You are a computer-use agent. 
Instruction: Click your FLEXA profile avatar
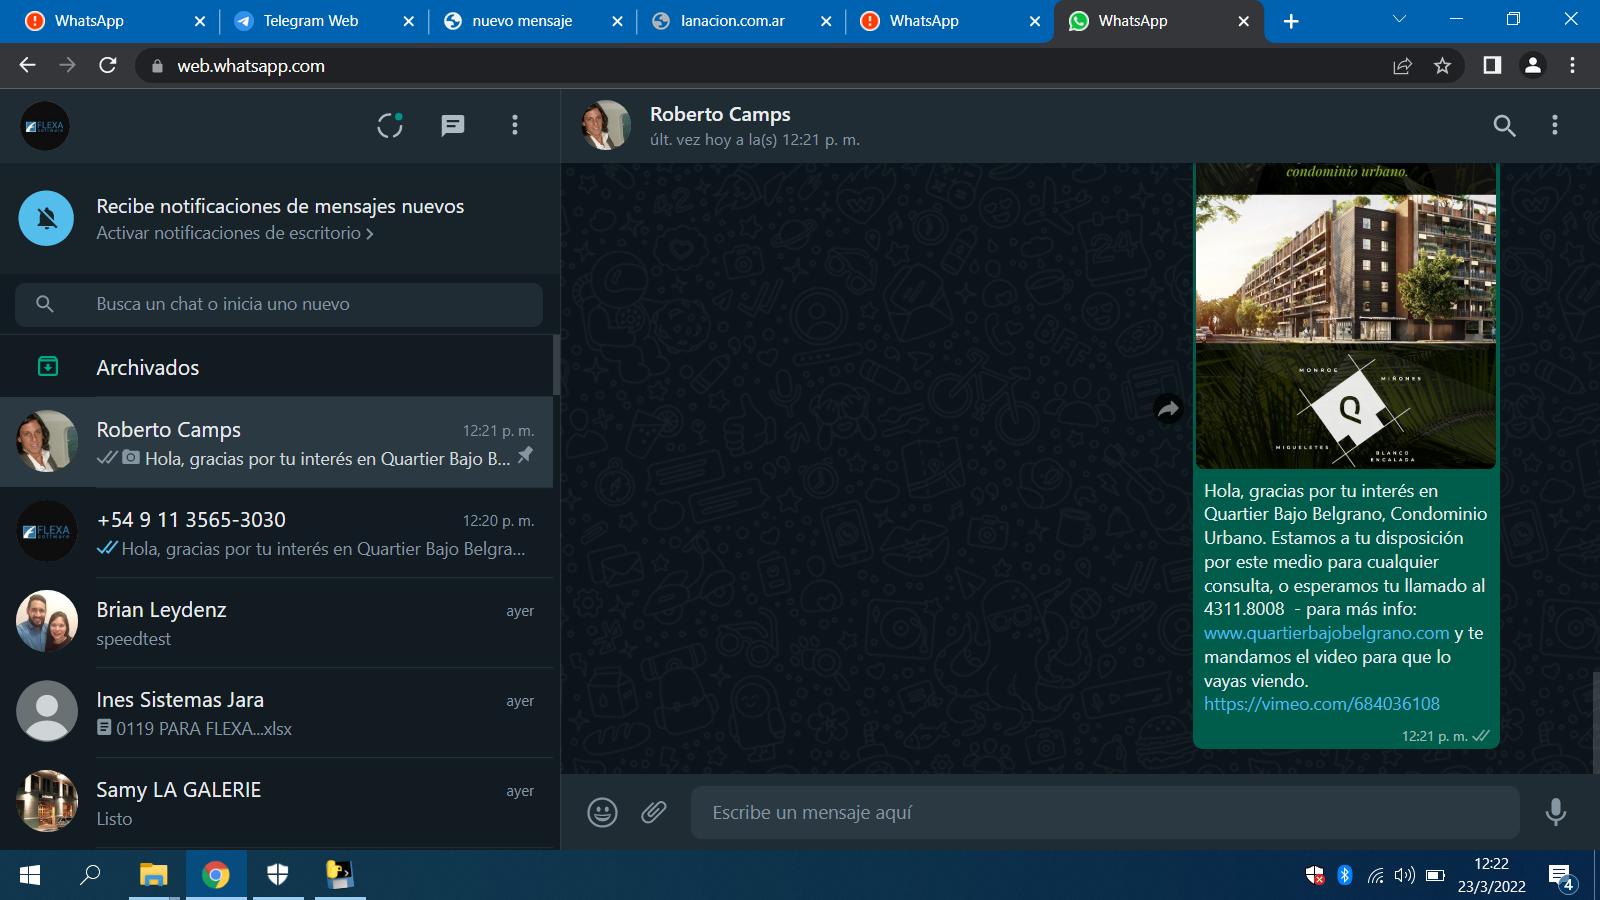45,126
